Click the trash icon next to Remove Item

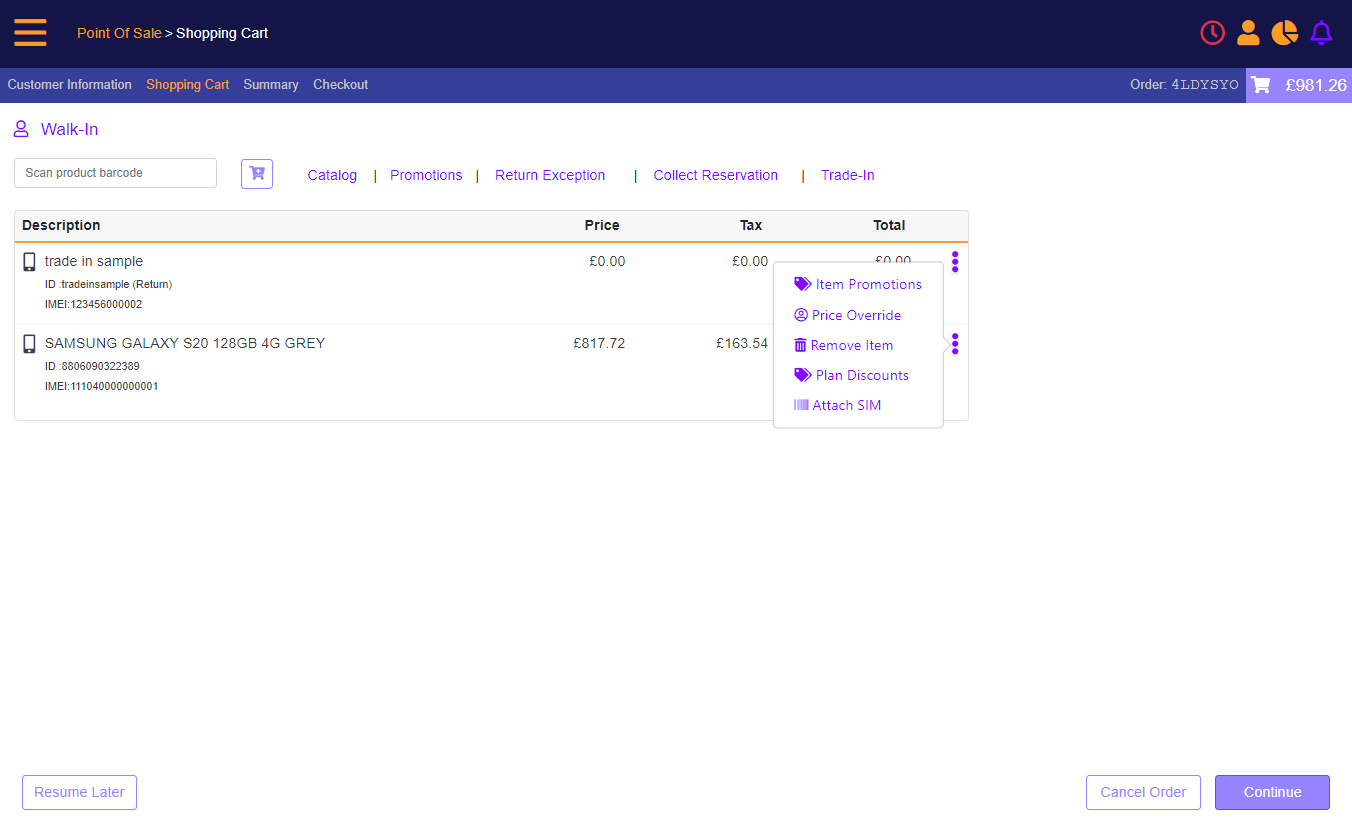point(800,345)
